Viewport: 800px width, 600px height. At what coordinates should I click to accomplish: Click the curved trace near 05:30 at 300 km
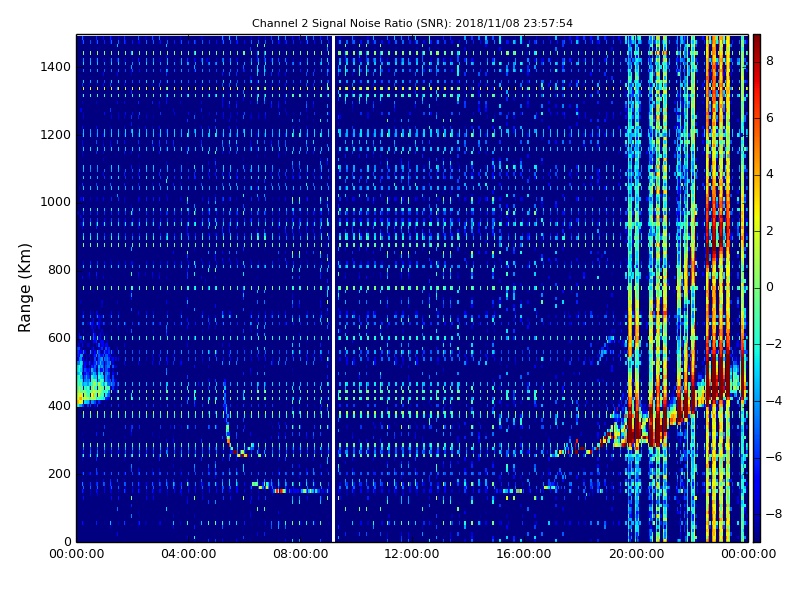(236, 421)
